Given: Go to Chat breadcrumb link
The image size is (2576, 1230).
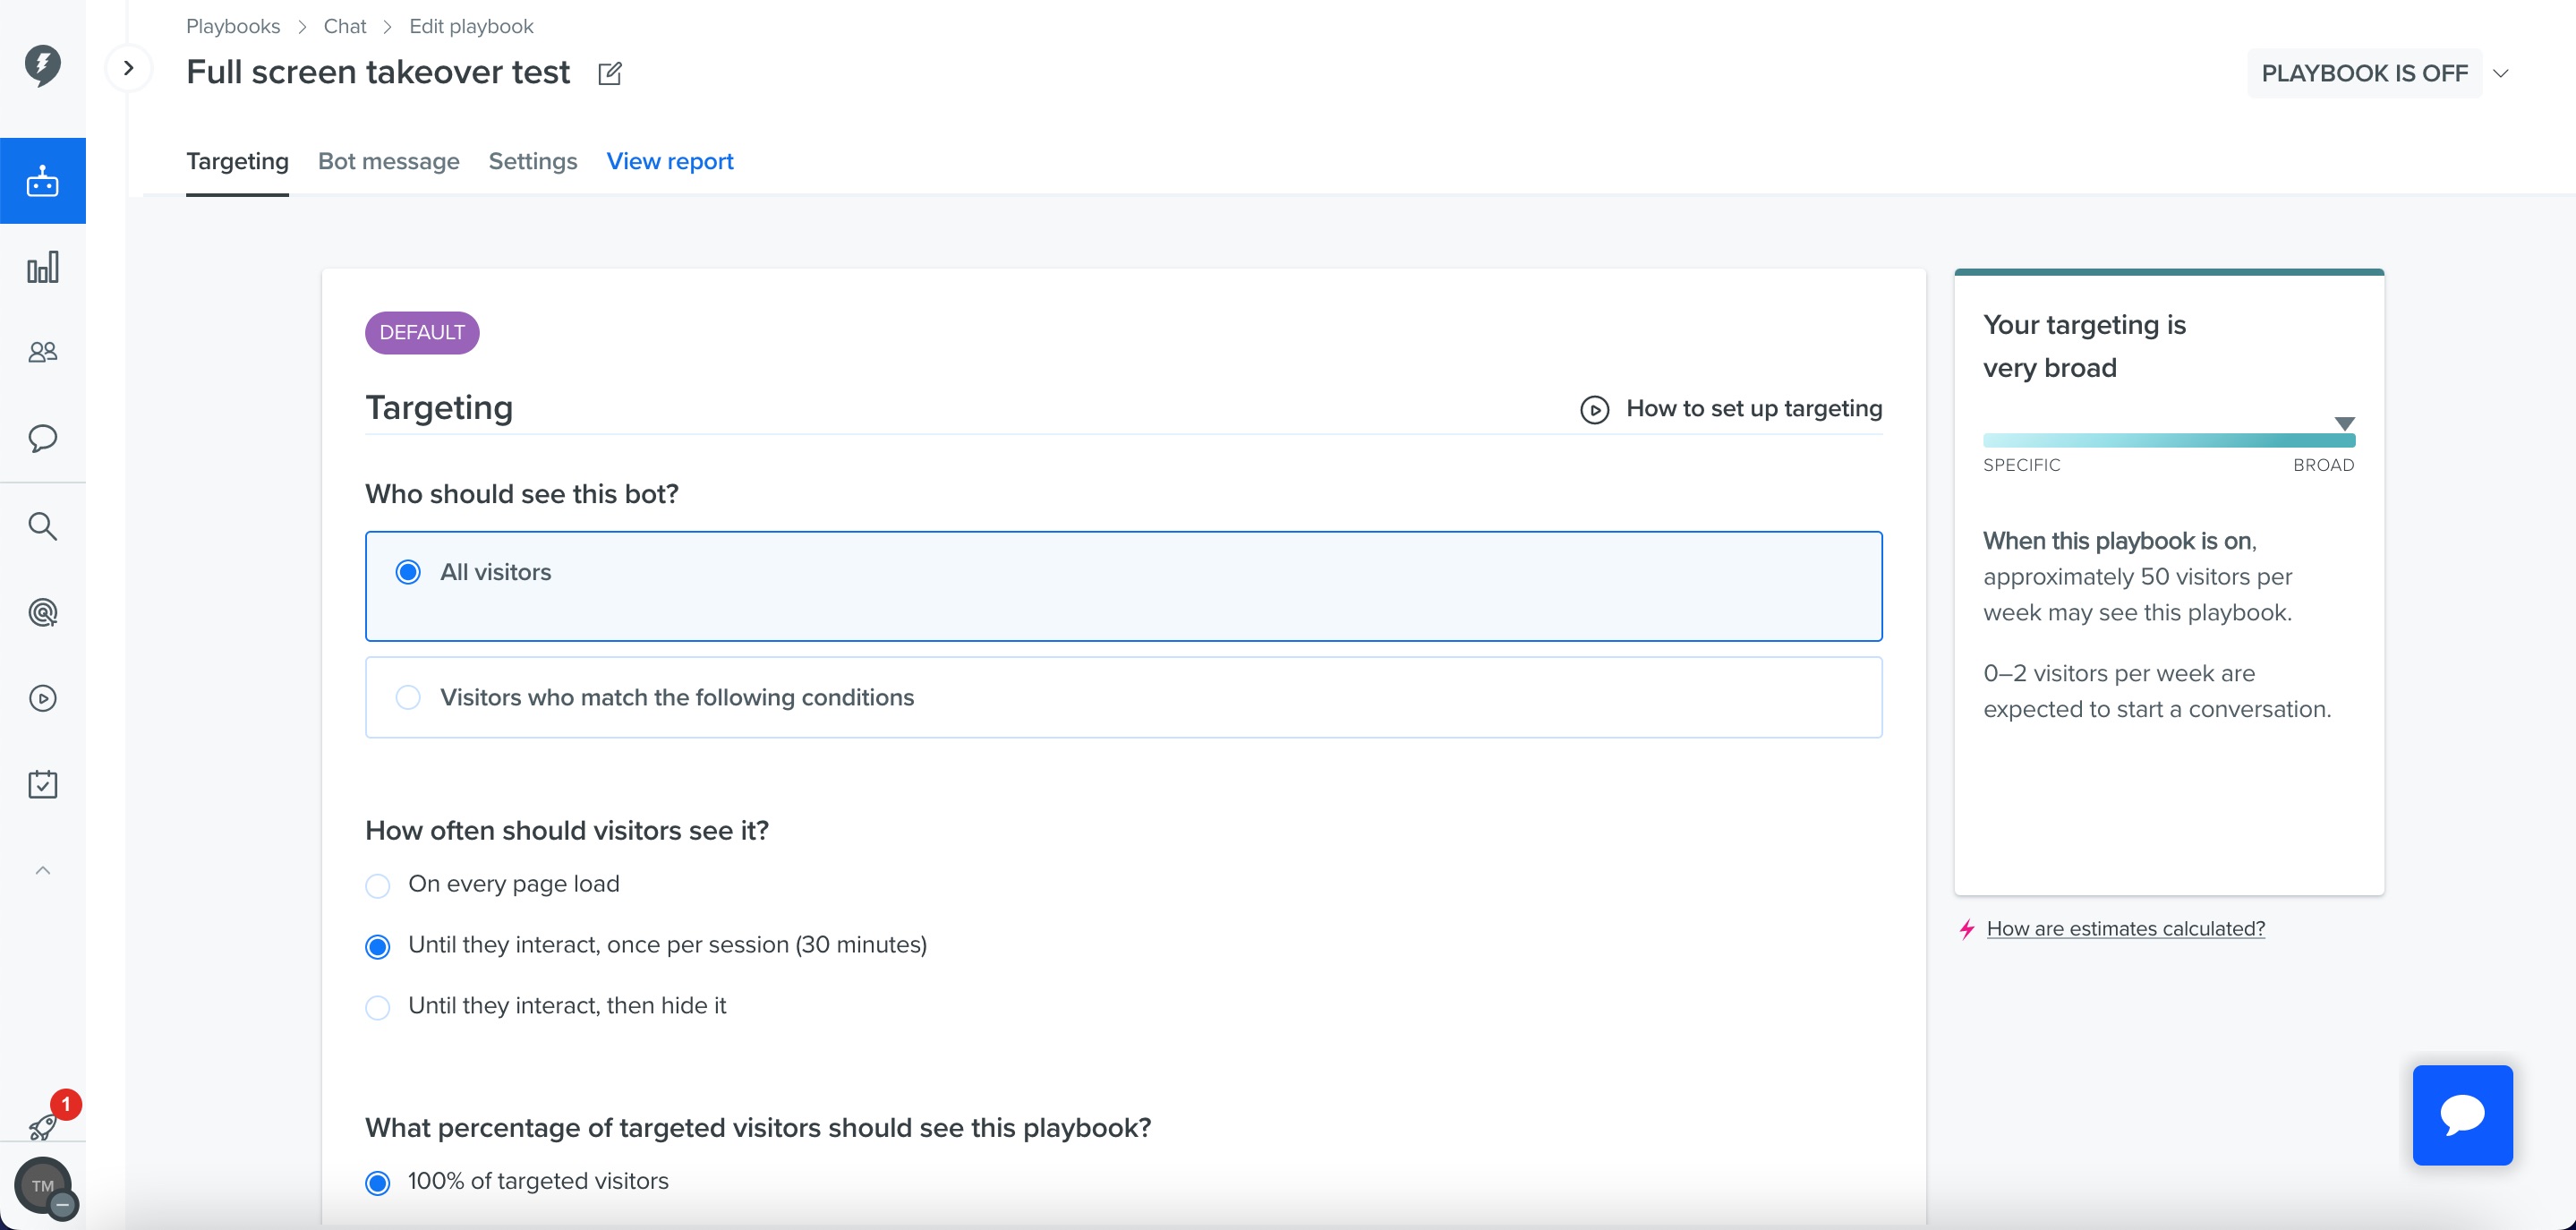Looking at the screenshot, I should click(x=345, y=26).
